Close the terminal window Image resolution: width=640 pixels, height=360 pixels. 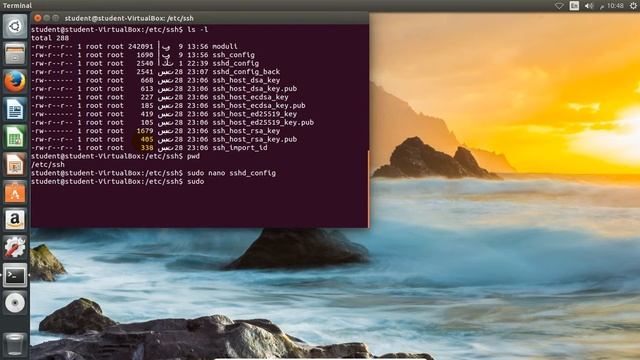[38, 18]
